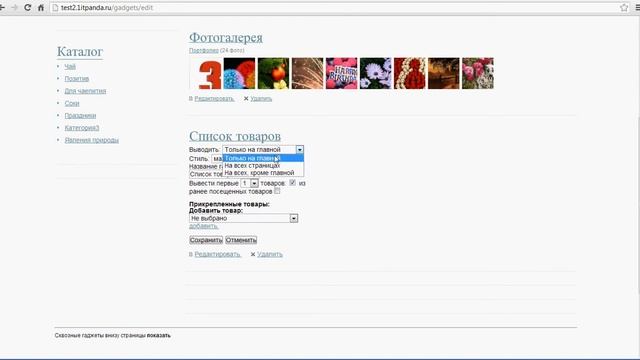Open the pink tulips thumbnail

pyautogui.click(x=478, y=73)
